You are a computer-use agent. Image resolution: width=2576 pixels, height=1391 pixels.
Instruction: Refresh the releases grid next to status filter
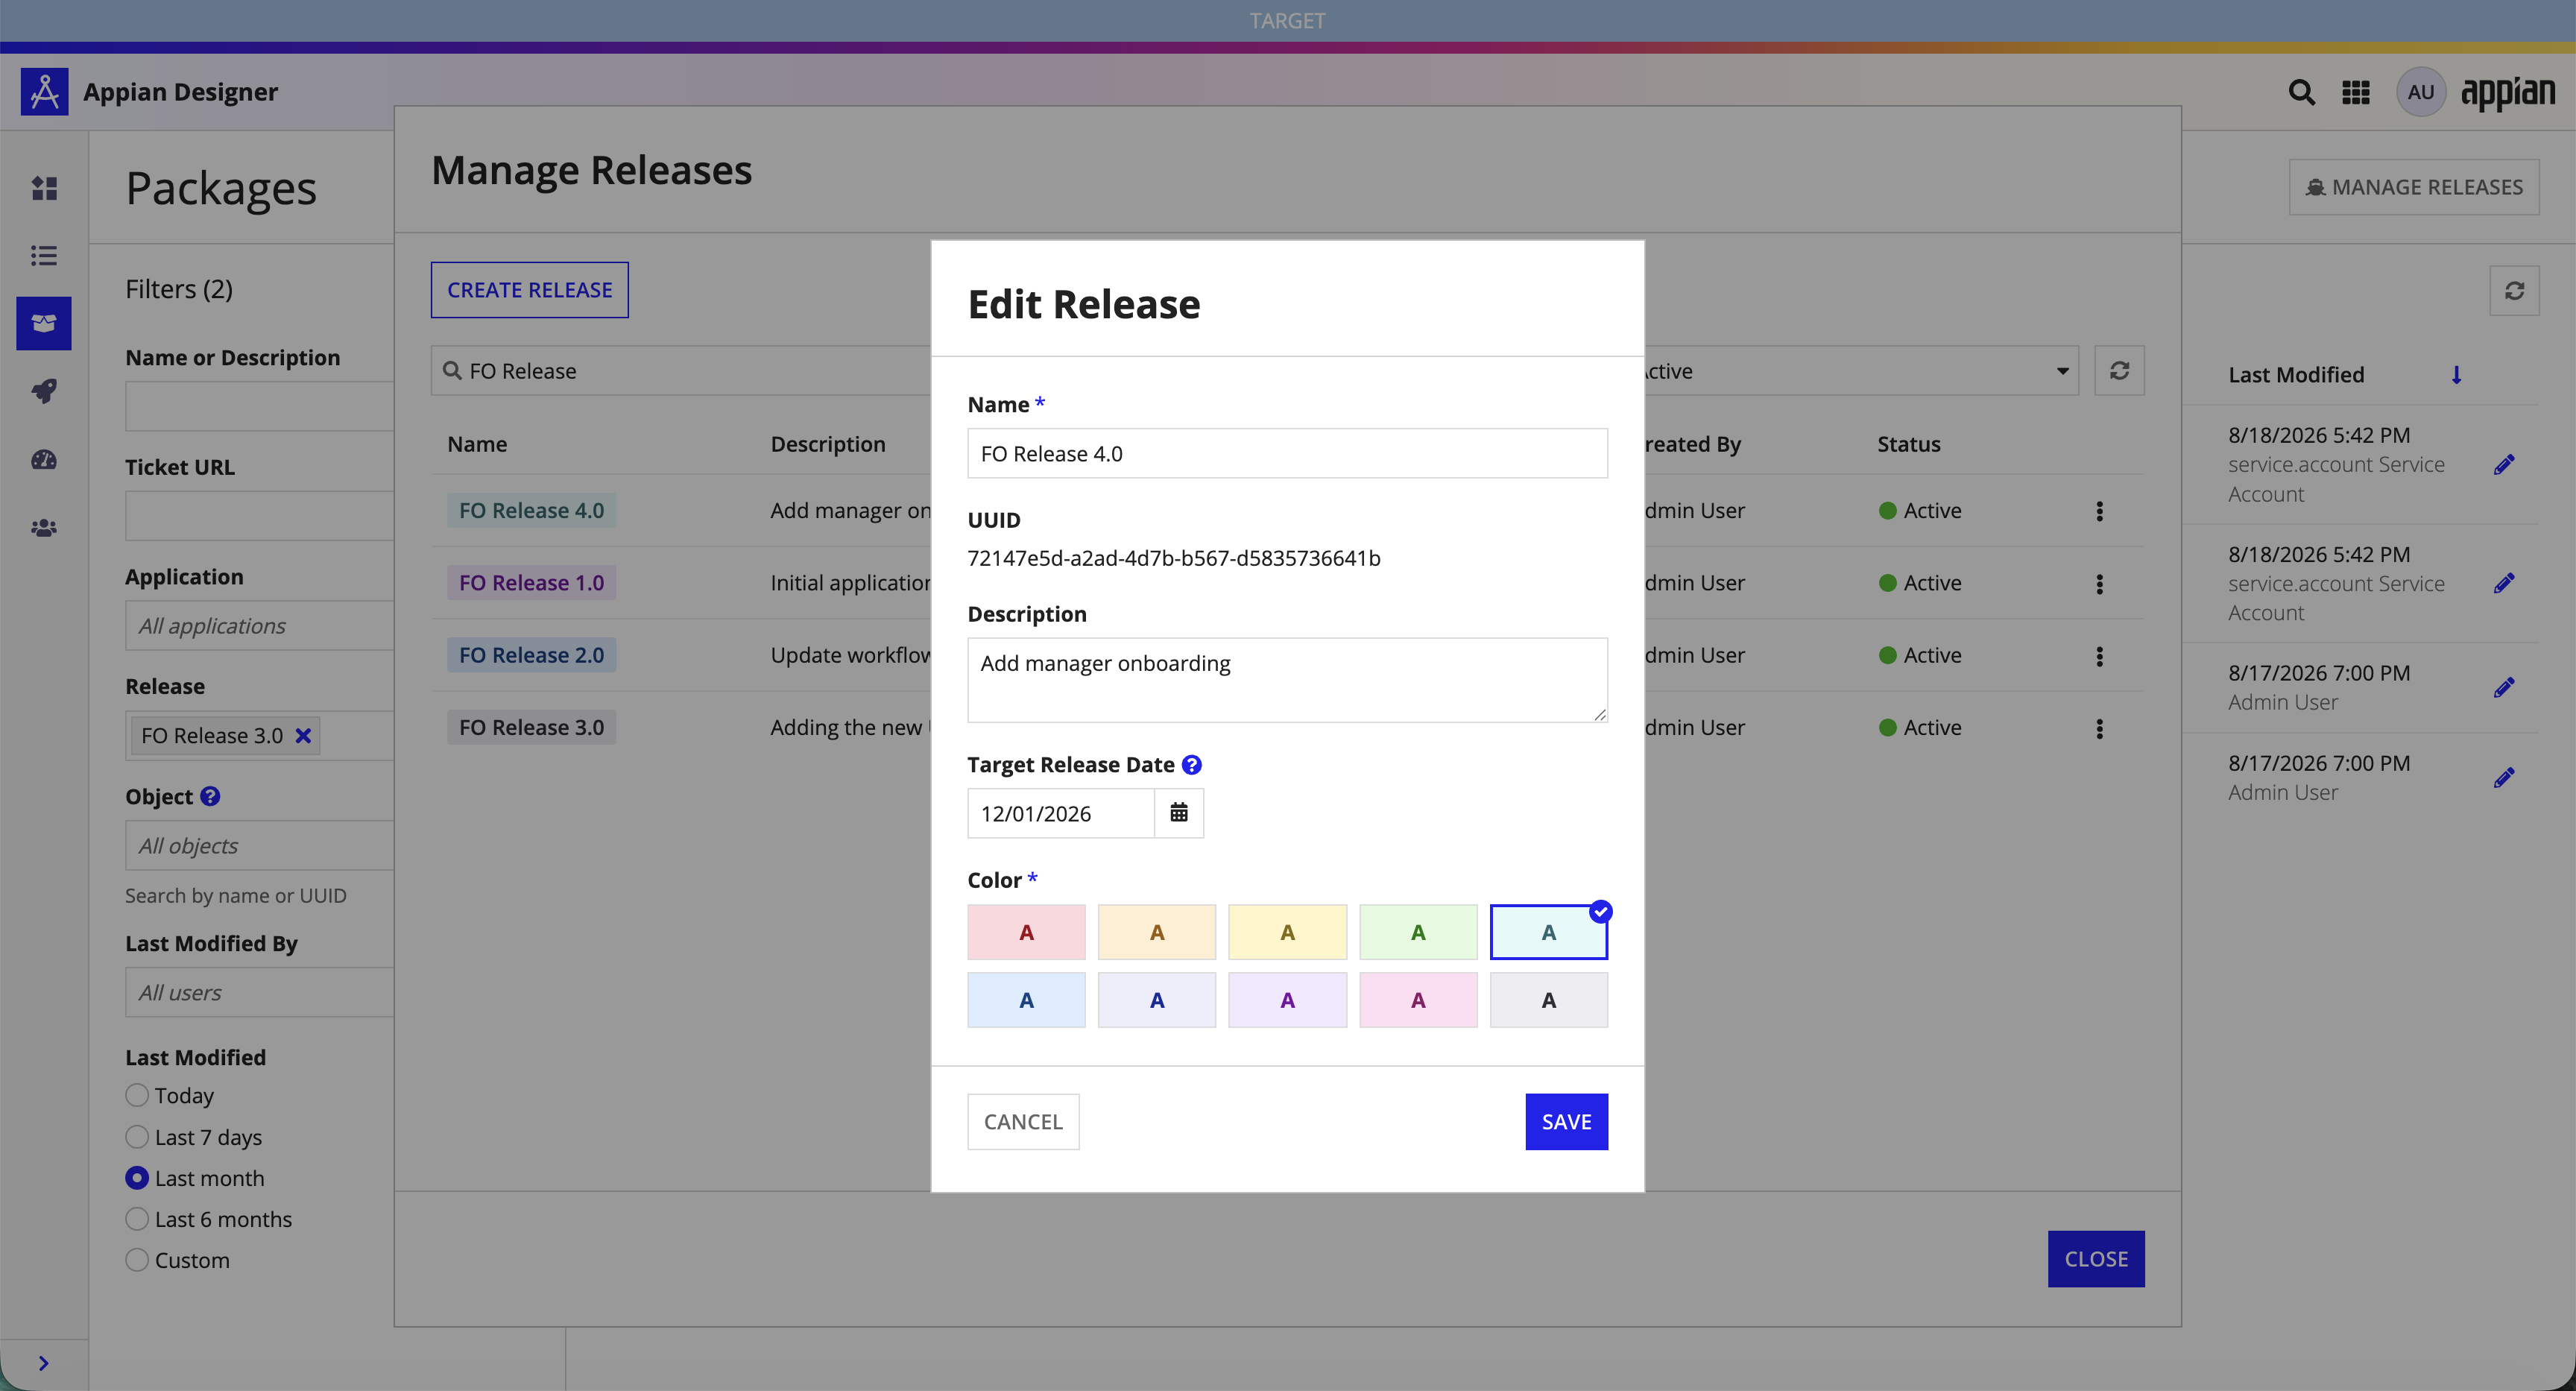[x=2119, y=371]
